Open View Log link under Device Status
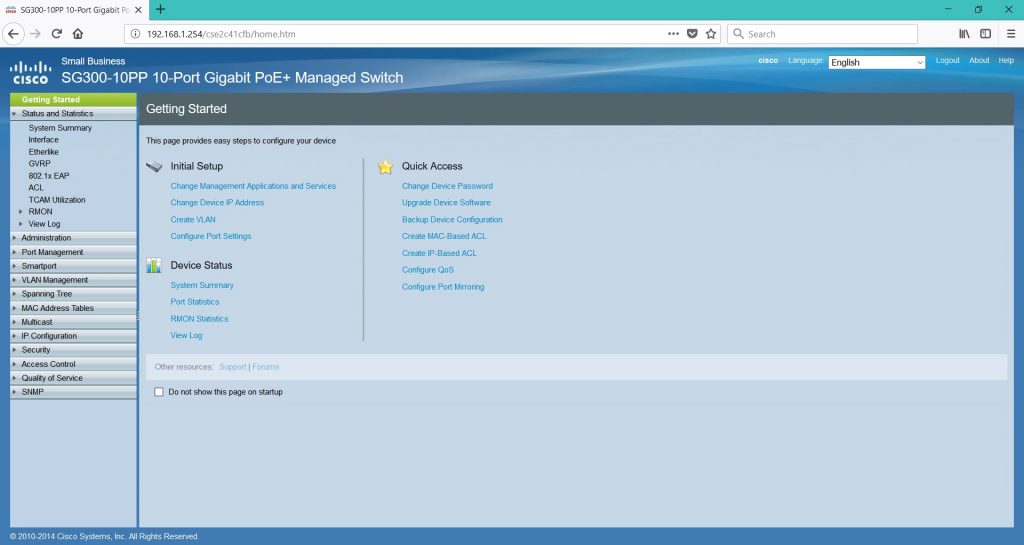The height and width of the screenshot is (545, 1024). [x=186, y=335]
